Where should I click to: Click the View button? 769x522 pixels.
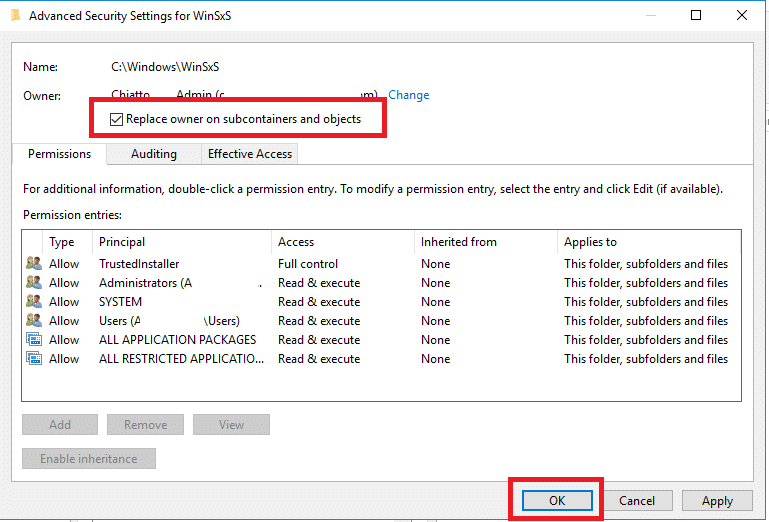(x=231, y=424)
